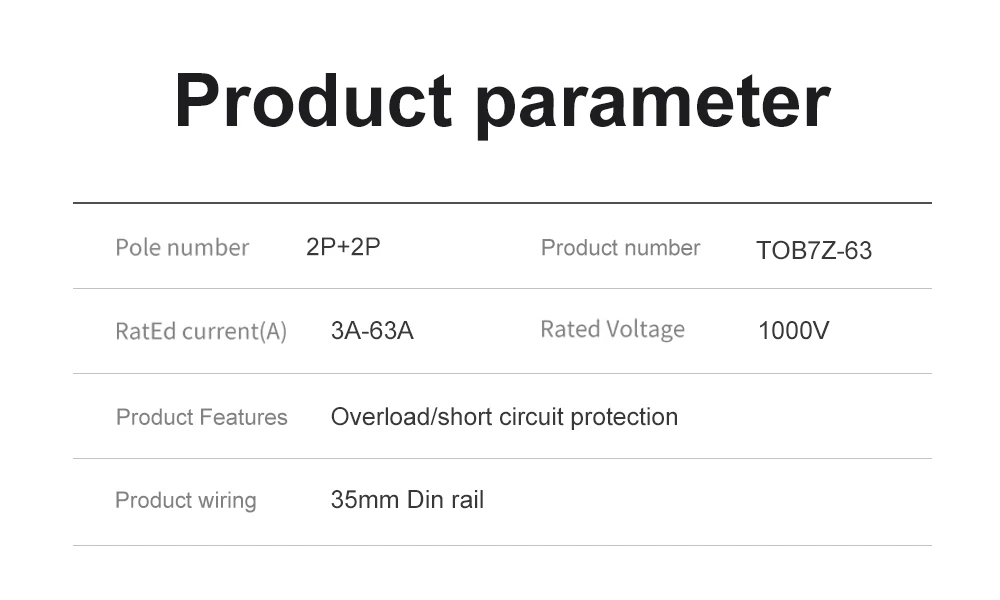1000x600 pixels.
Task: Click the word "protection" in the features row
Action: tap(624, 417)
